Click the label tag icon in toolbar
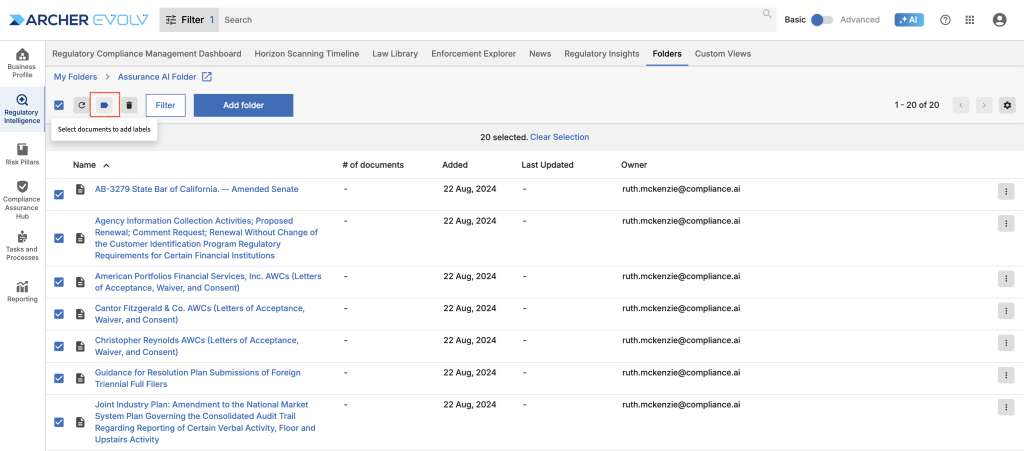Screen dimensions: 1024x451 (x=105, y=105)
